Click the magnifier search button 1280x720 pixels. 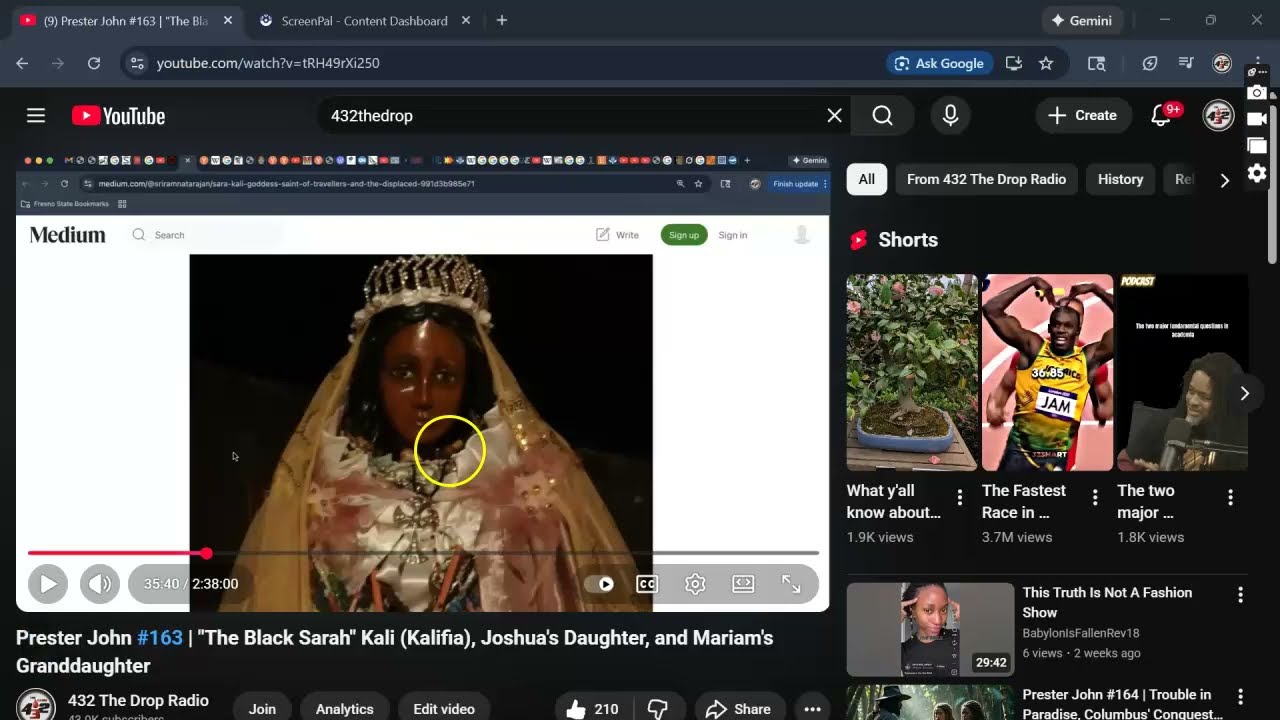[882, 116]
